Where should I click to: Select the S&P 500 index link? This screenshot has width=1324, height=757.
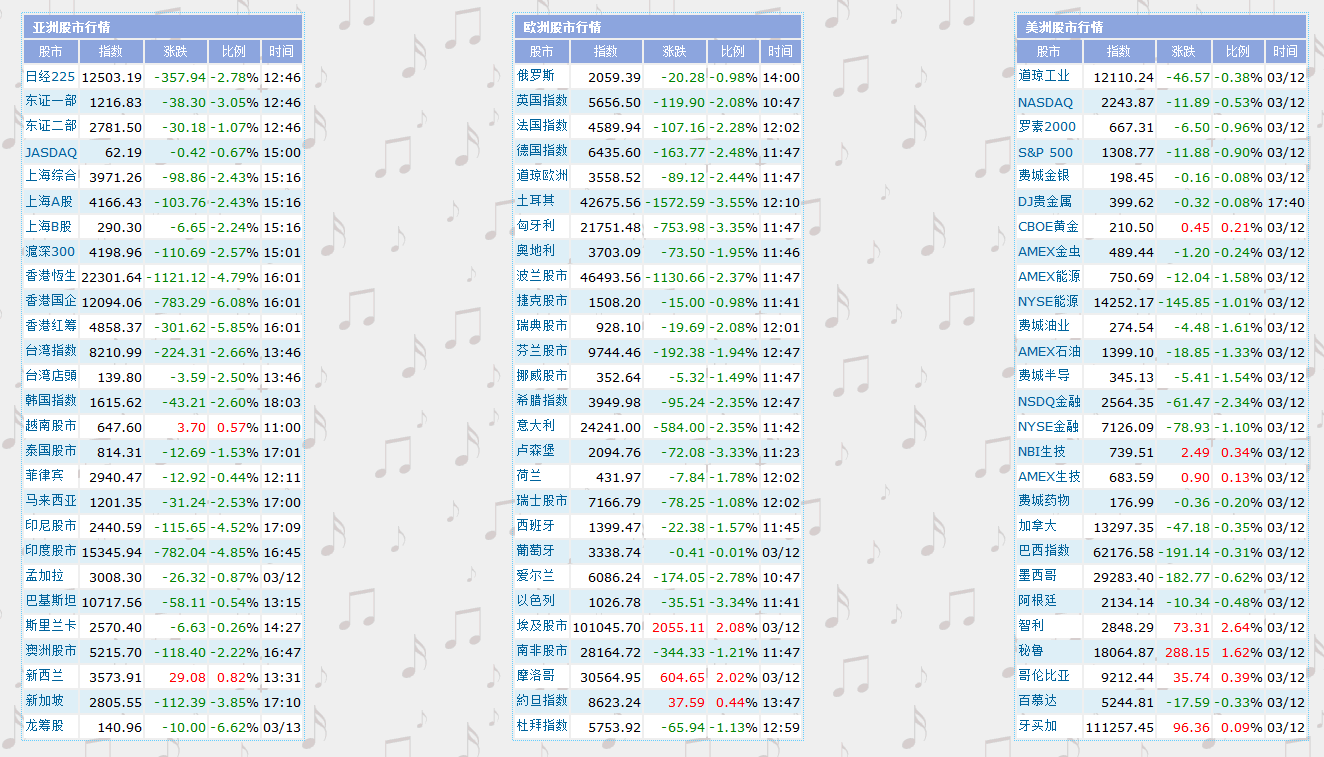[x=1046, y=152]
